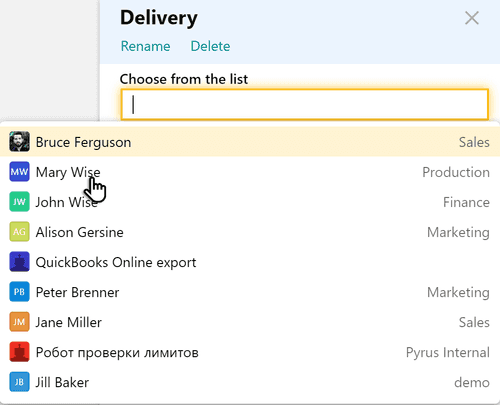Click the Delete link

(x=210, y=46)
